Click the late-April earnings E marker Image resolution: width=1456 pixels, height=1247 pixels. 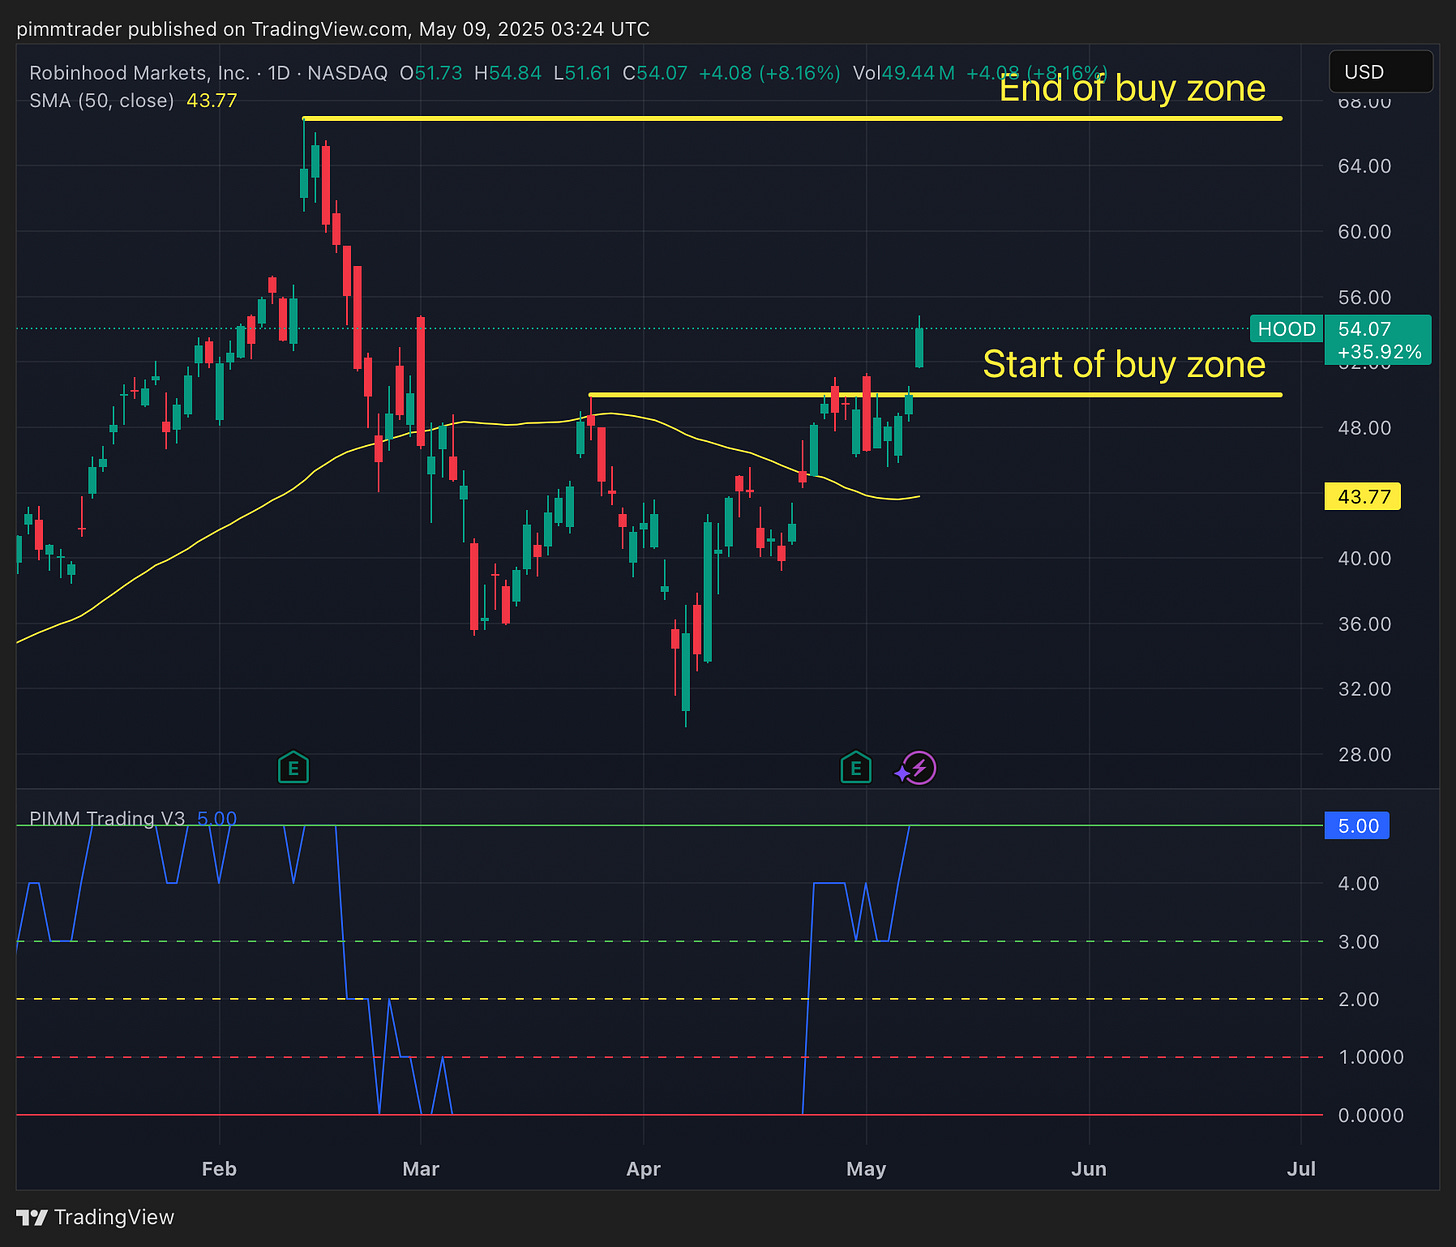click(x=855, y=768)
